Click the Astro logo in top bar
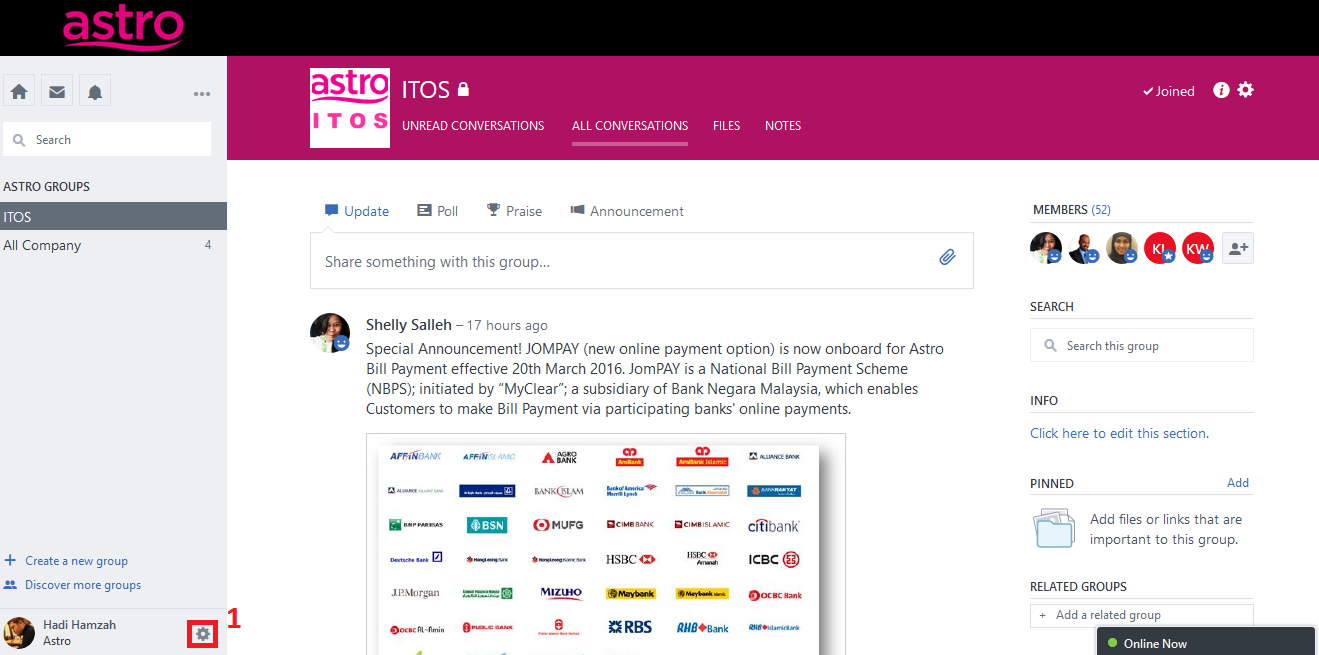 click(123, 27)
